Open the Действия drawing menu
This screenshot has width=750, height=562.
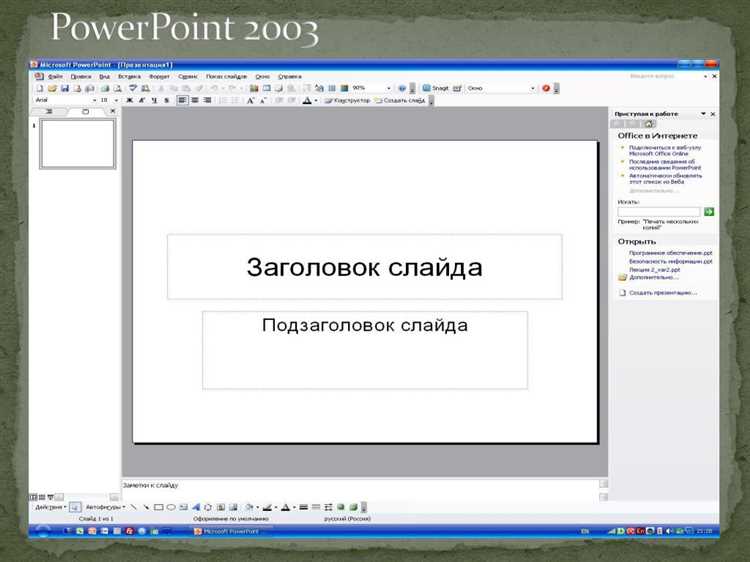(x=50, y=507)
